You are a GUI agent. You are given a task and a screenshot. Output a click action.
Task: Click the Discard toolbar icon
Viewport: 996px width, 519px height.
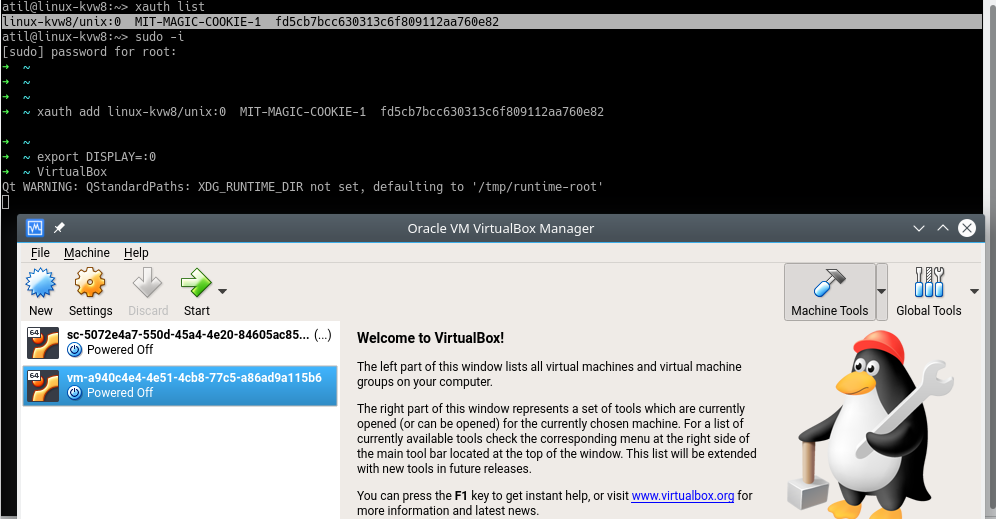pyautogui.click(x=147, y=283)
